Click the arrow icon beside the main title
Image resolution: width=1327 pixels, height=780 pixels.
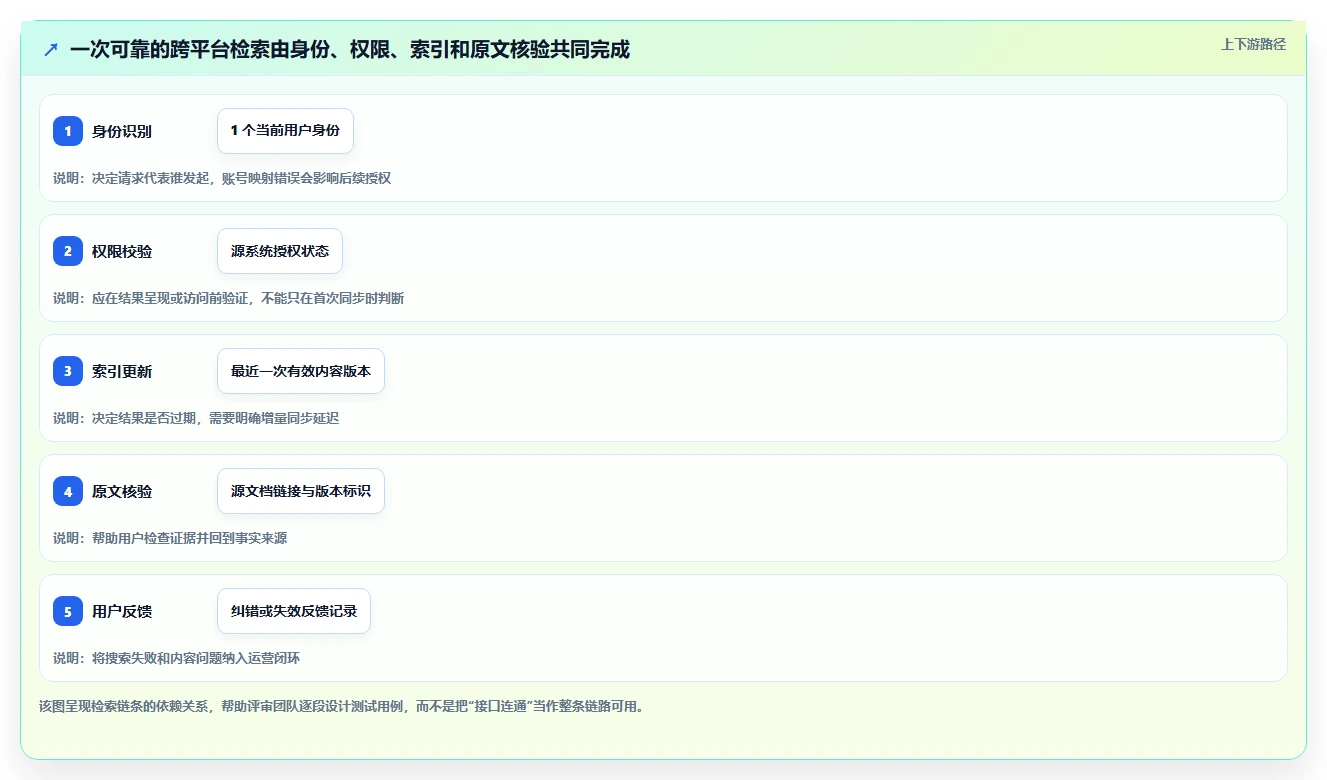point(51,50)
